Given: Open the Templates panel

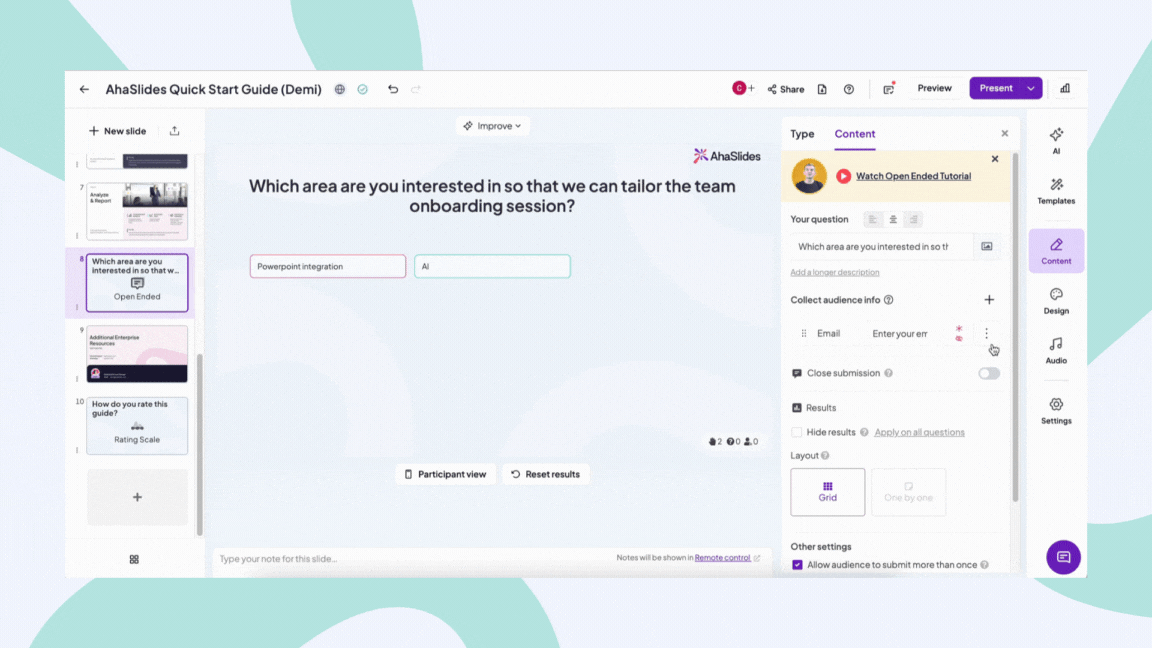Looking at the screenshot, I should [1056, 190].
